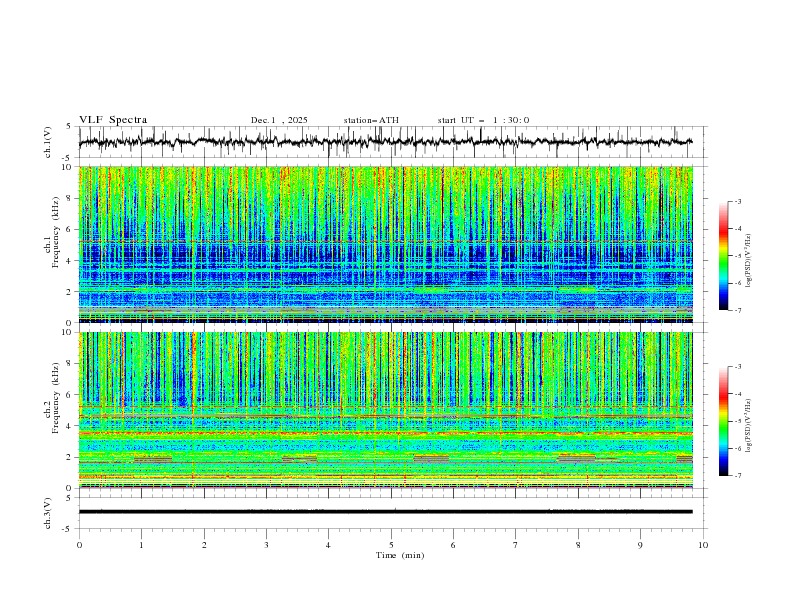The image size is (792, 612).
Task: Click the 'ch.3(V)' waveform axis label
Action: (48, 513)
